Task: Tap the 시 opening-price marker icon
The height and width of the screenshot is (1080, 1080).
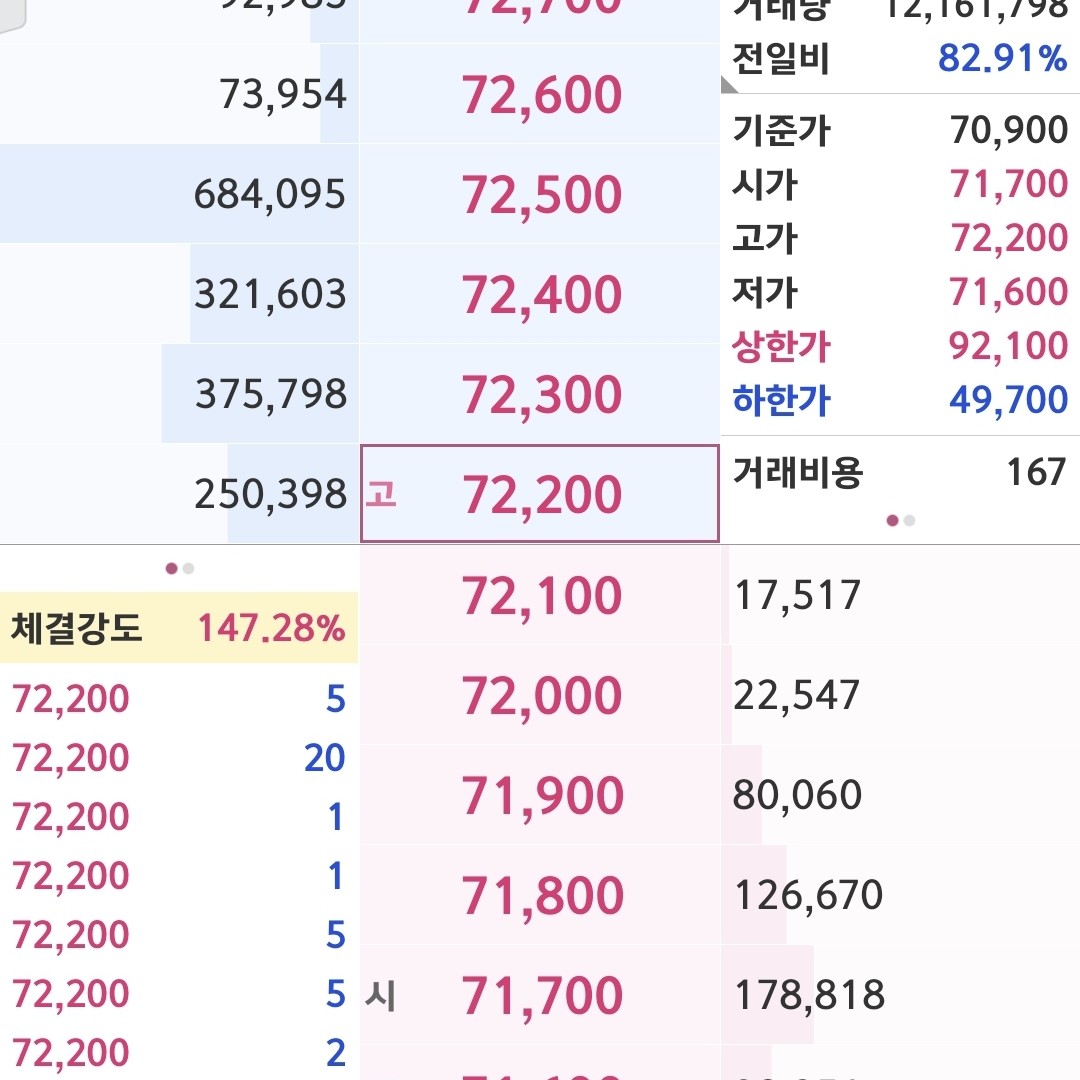Action: (x=381, y=996)
